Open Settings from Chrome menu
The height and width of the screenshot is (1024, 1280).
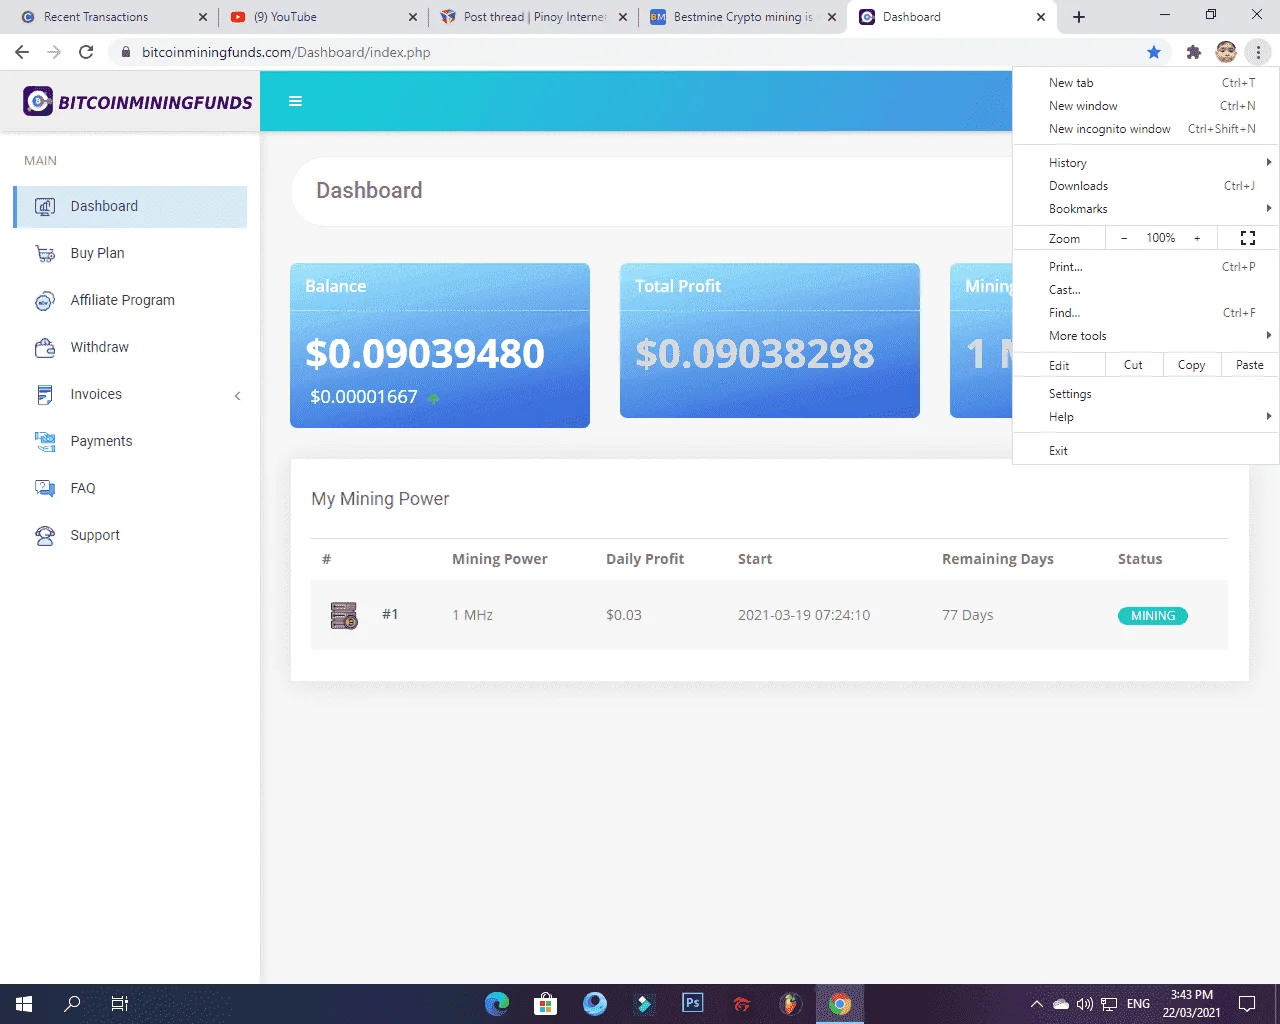1146,394
